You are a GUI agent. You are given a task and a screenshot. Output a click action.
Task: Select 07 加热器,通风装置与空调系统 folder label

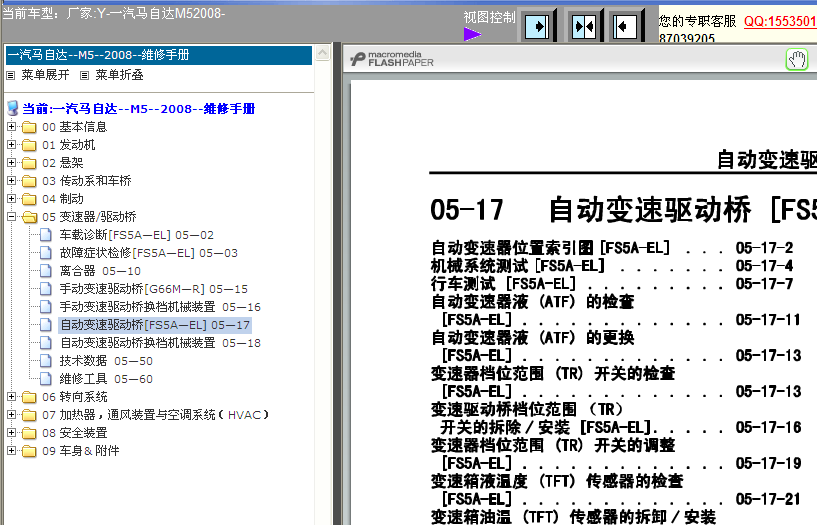click(156, 415)
